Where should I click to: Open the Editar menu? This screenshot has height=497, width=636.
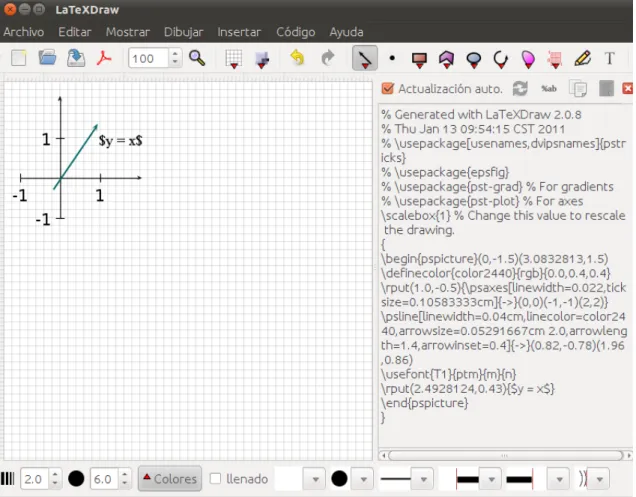coord(75,32)
